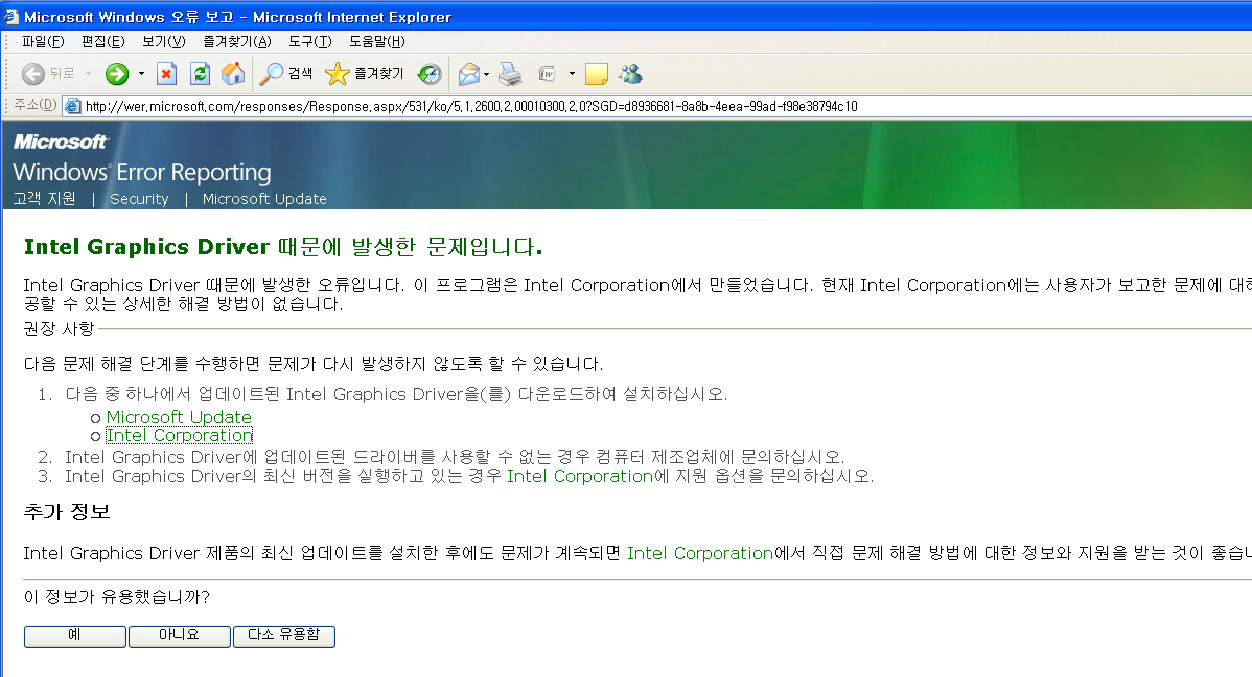Open the 파일(F) menu
Image resolution: width=1252 pixels, height=677 pixels.
(43, 41)
